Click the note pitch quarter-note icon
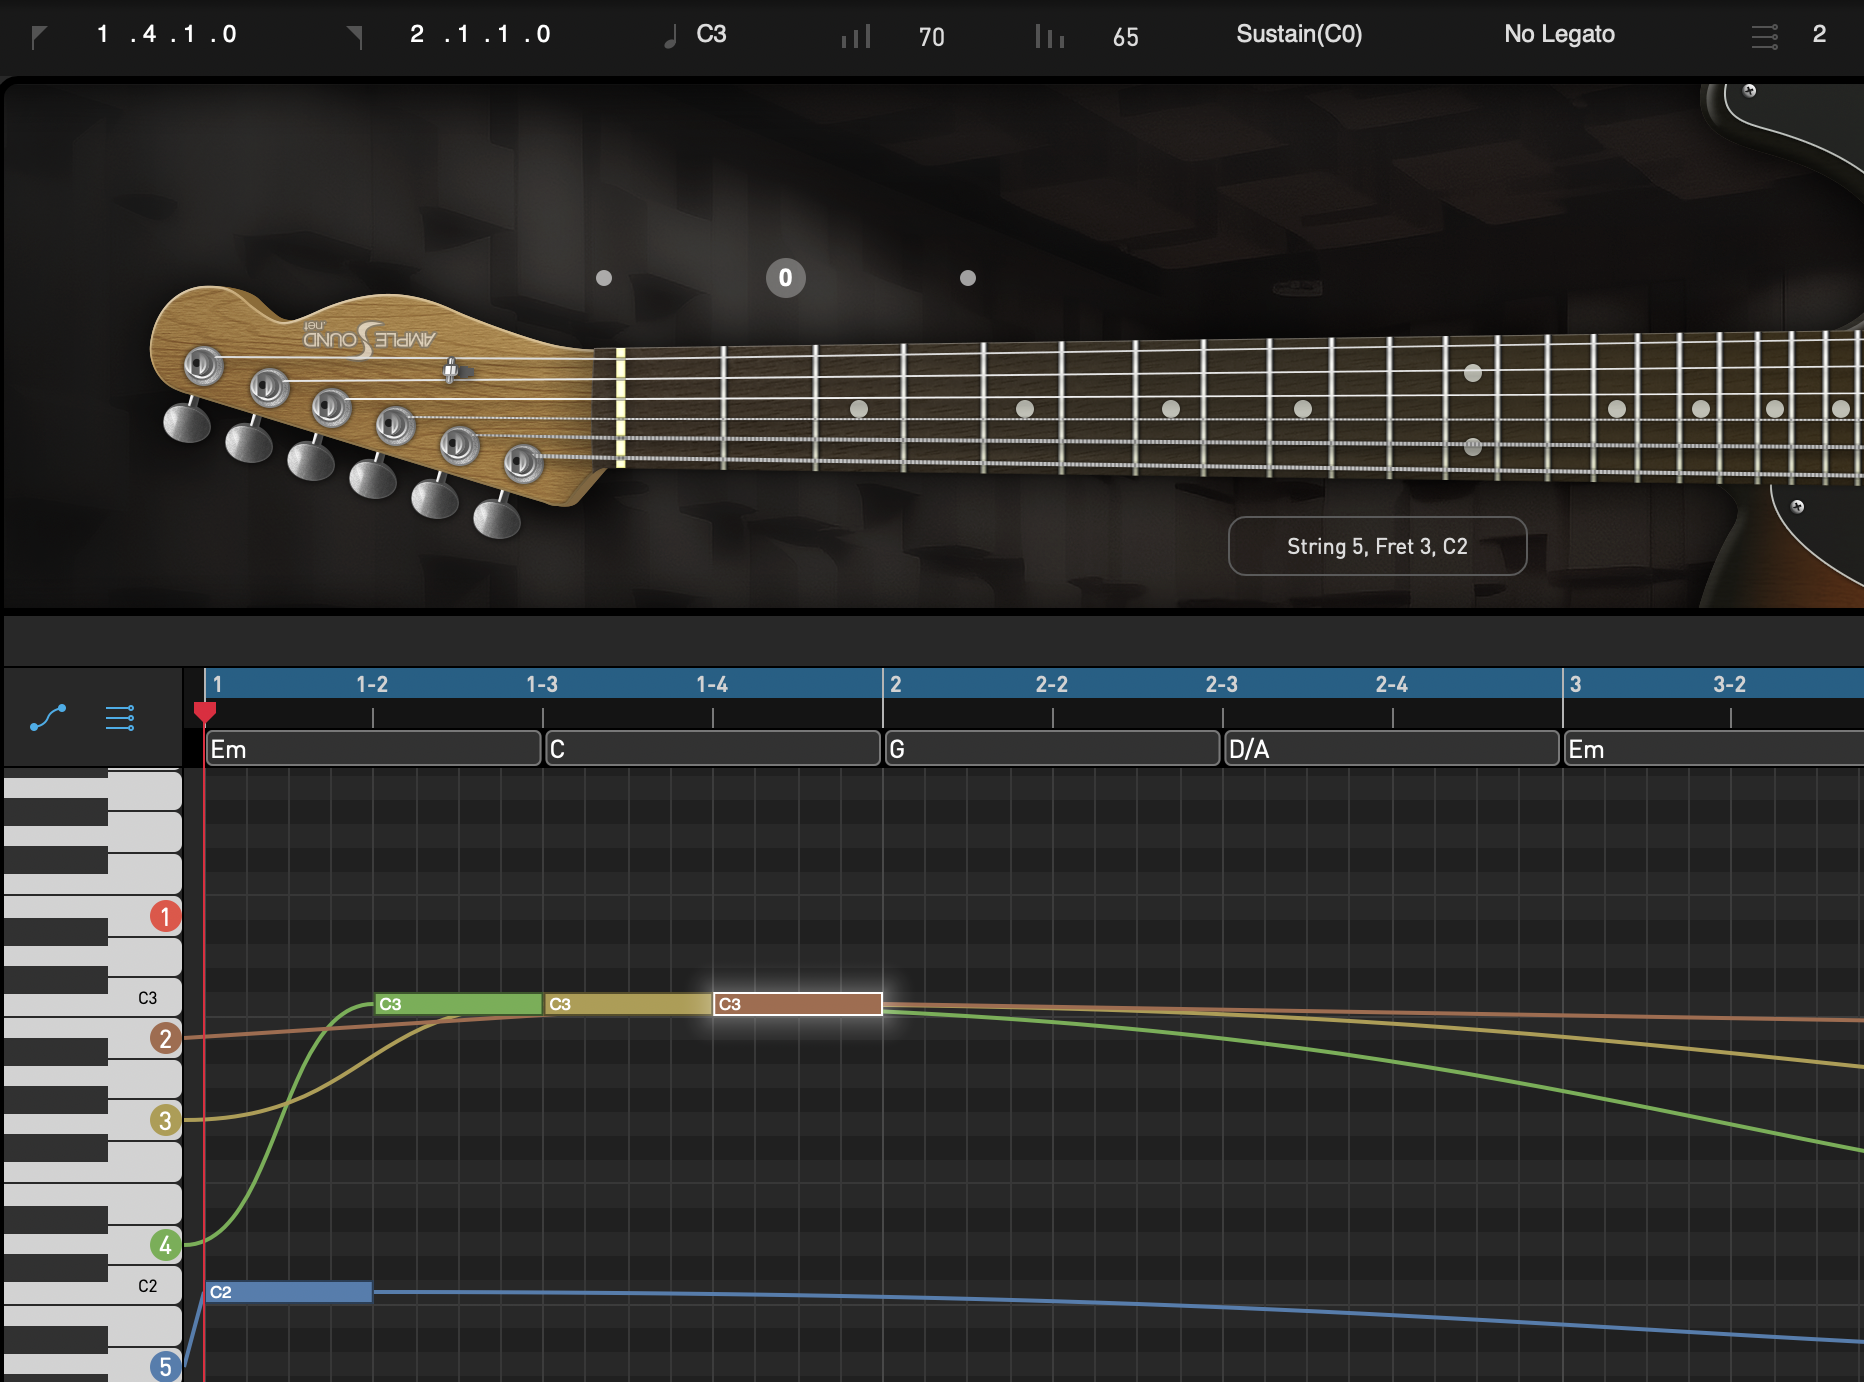The width and height of the screenshot is (1864, 1382). click(x=670, y=37)
